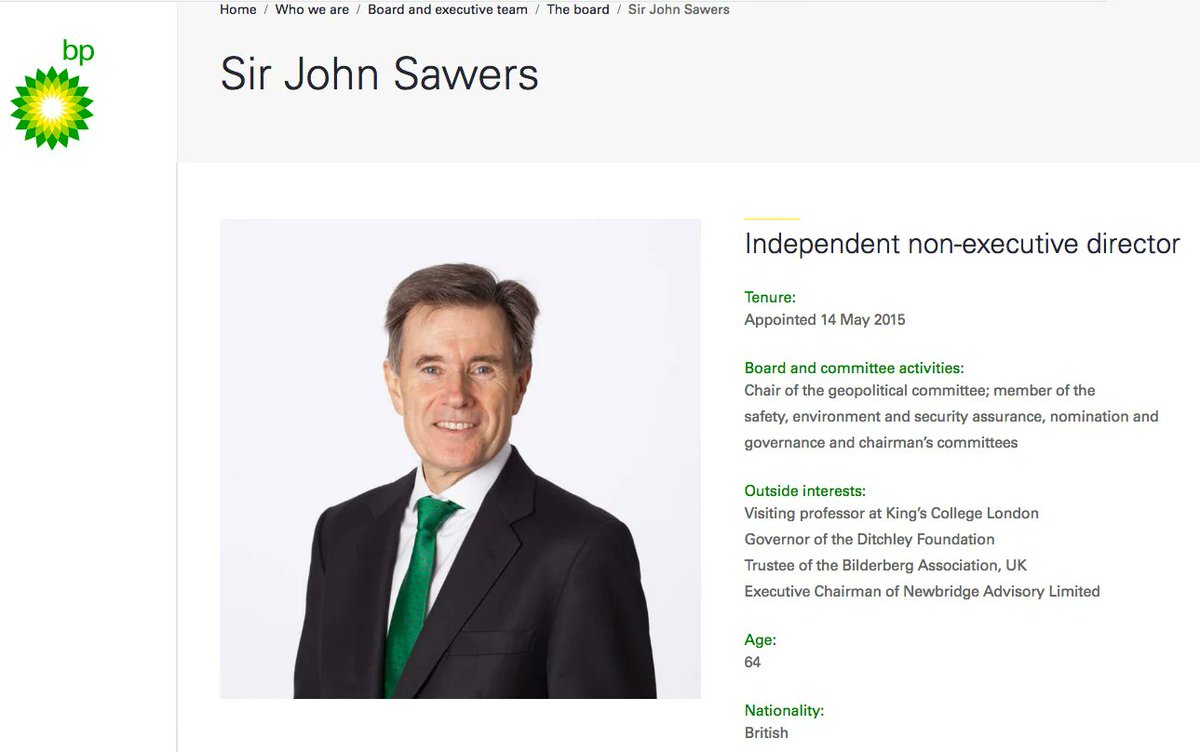Viewport: 1200px width, 752px height.
Task: Click the director's portrait photo
Action: pos(460,459)
